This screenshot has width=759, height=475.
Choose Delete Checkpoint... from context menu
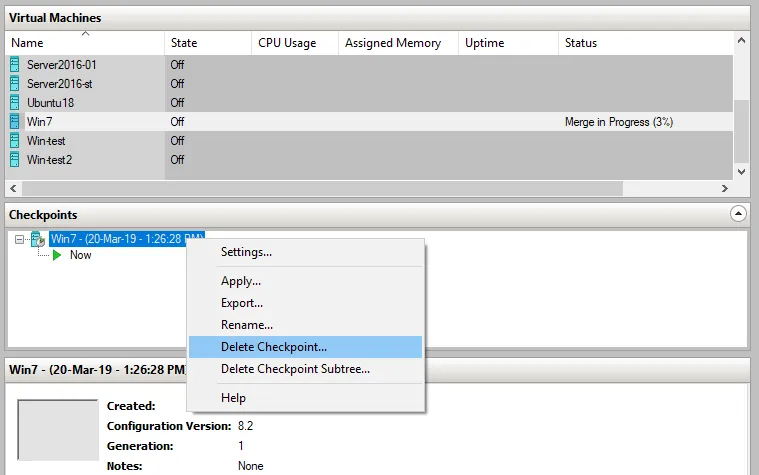[x=273, y=347]
